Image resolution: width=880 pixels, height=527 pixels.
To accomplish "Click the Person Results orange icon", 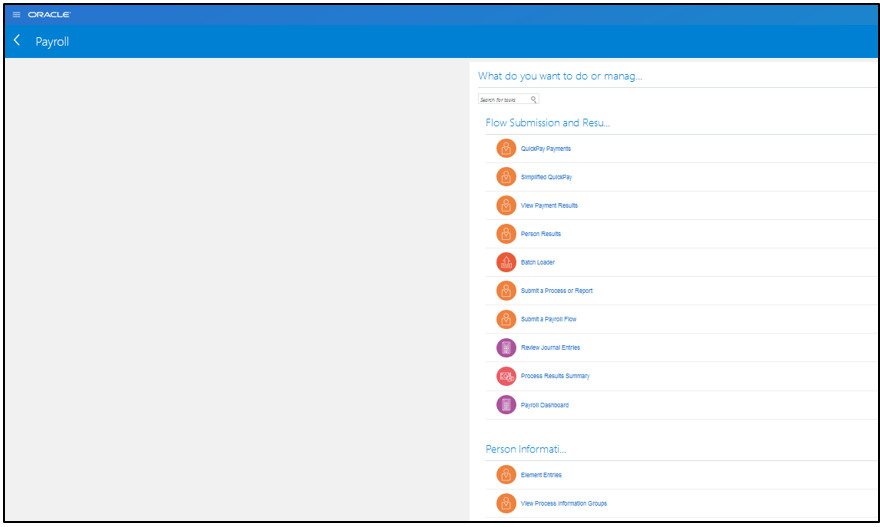I will pos(506,233).
